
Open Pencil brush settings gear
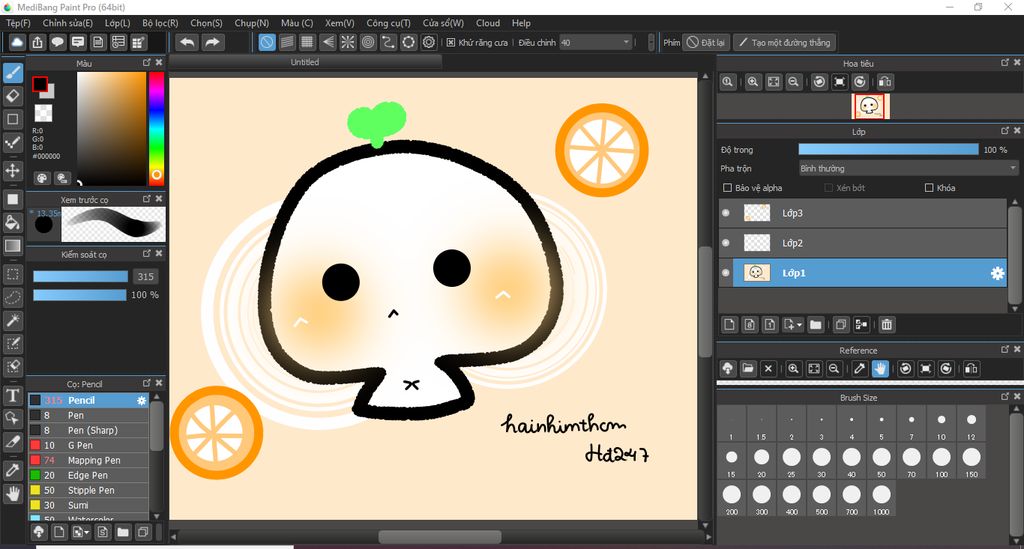[142, 400]
